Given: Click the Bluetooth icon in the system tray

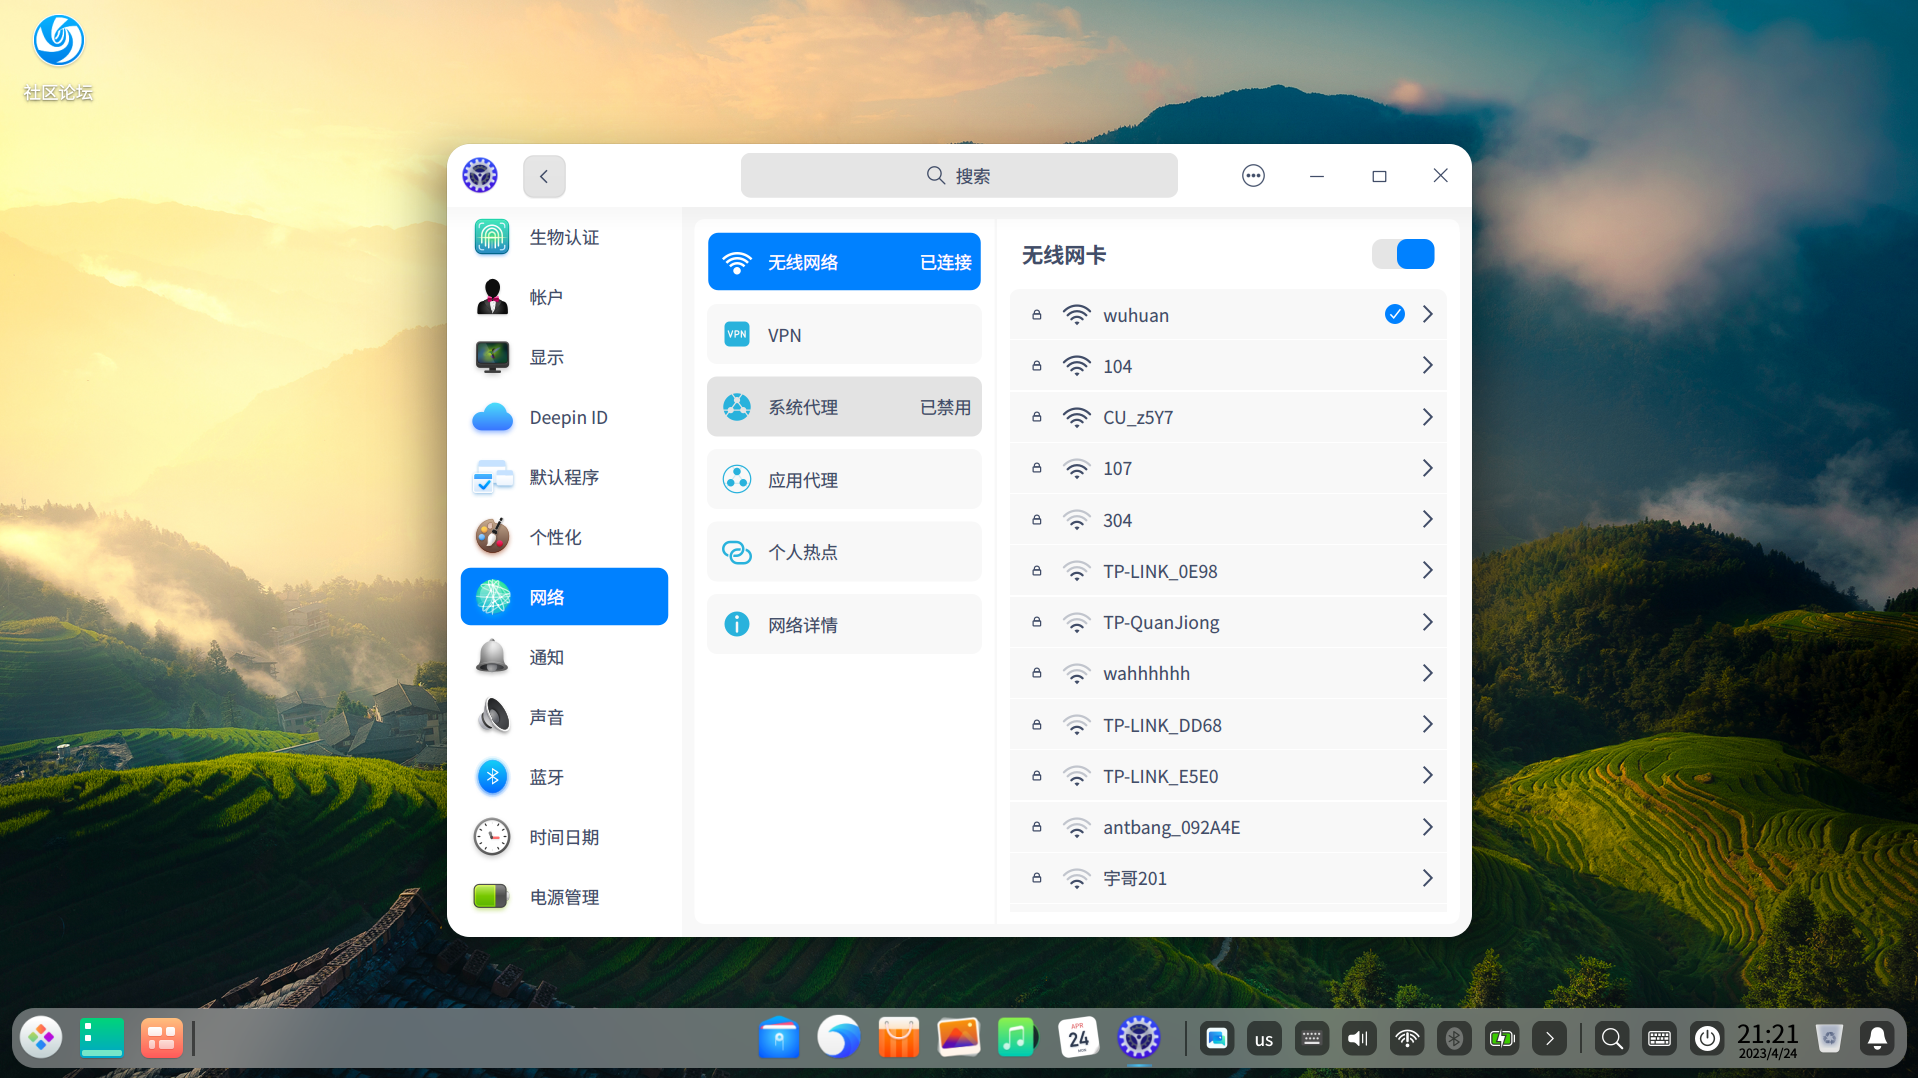Looking at the screenshot, I should (1454, 1037).
